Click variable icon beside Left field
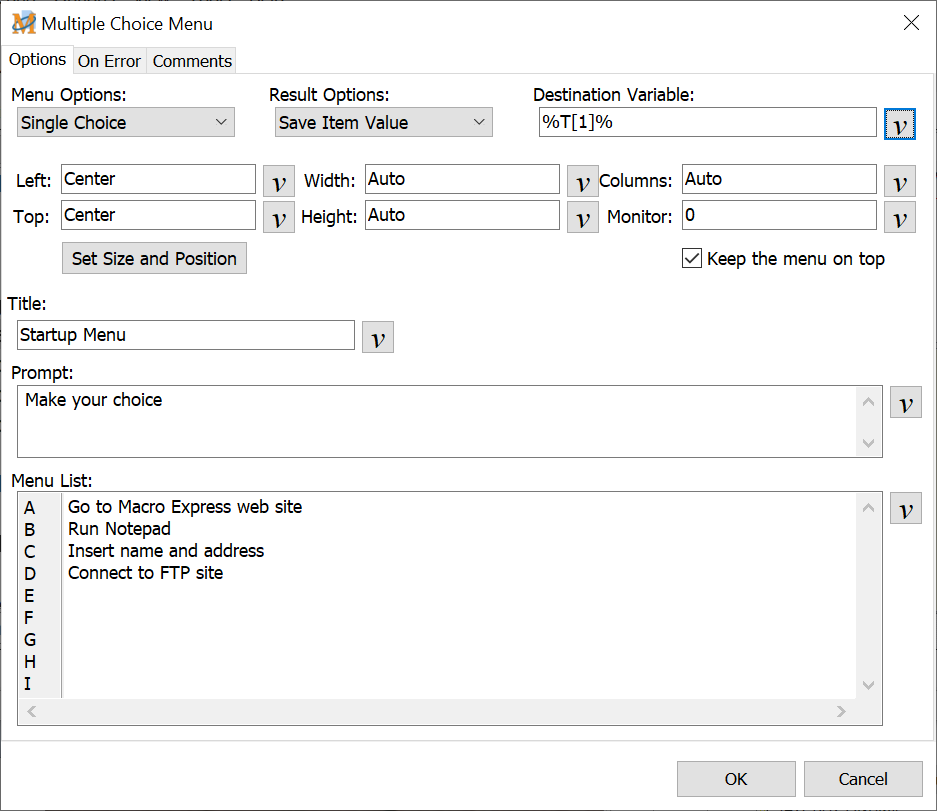This screenshot has width=937, height=811. pyautogui.click(x=279, y=181)
